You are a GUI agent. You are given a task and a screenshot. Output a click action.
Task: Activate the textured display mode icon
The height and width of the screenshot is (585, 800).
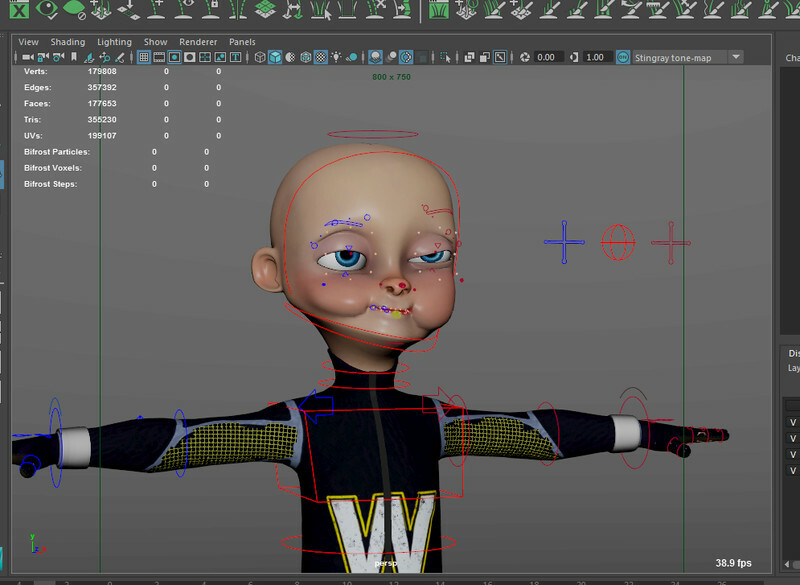(323, 57)
